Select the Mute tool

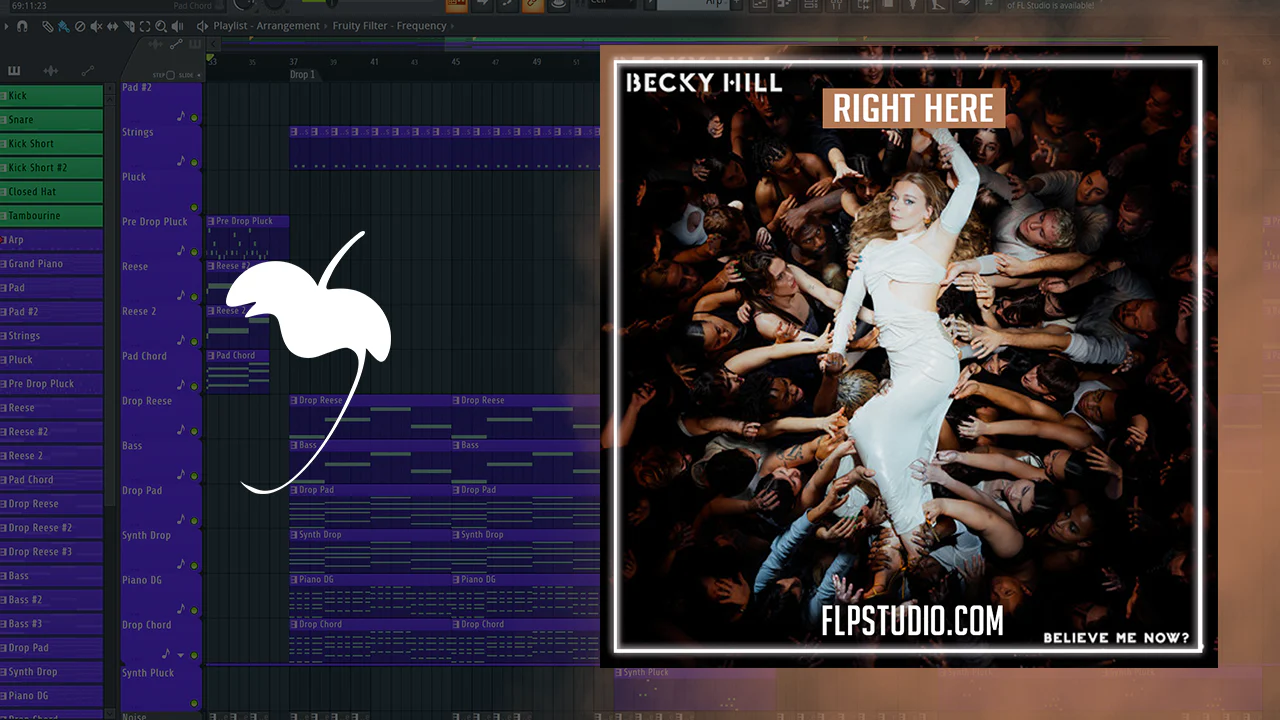96,26
